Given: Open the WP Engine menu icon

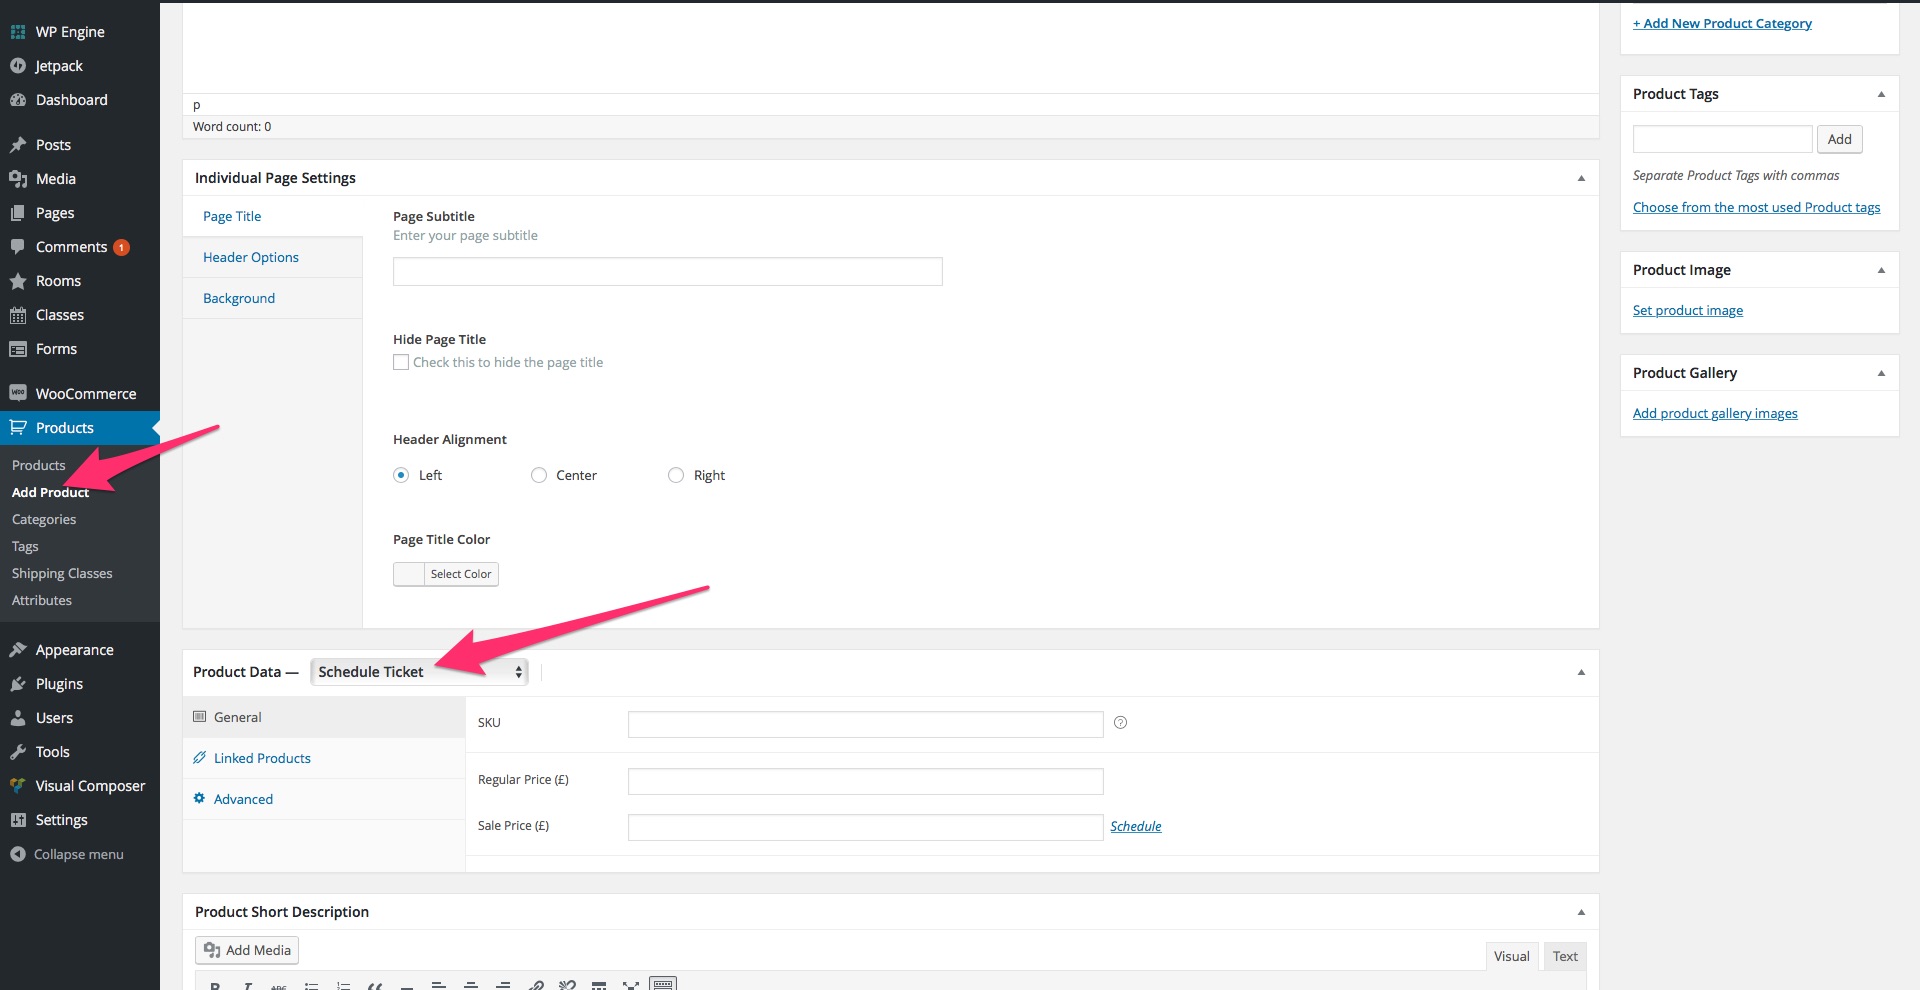Looking at the screenshot, I should [18, 32].
